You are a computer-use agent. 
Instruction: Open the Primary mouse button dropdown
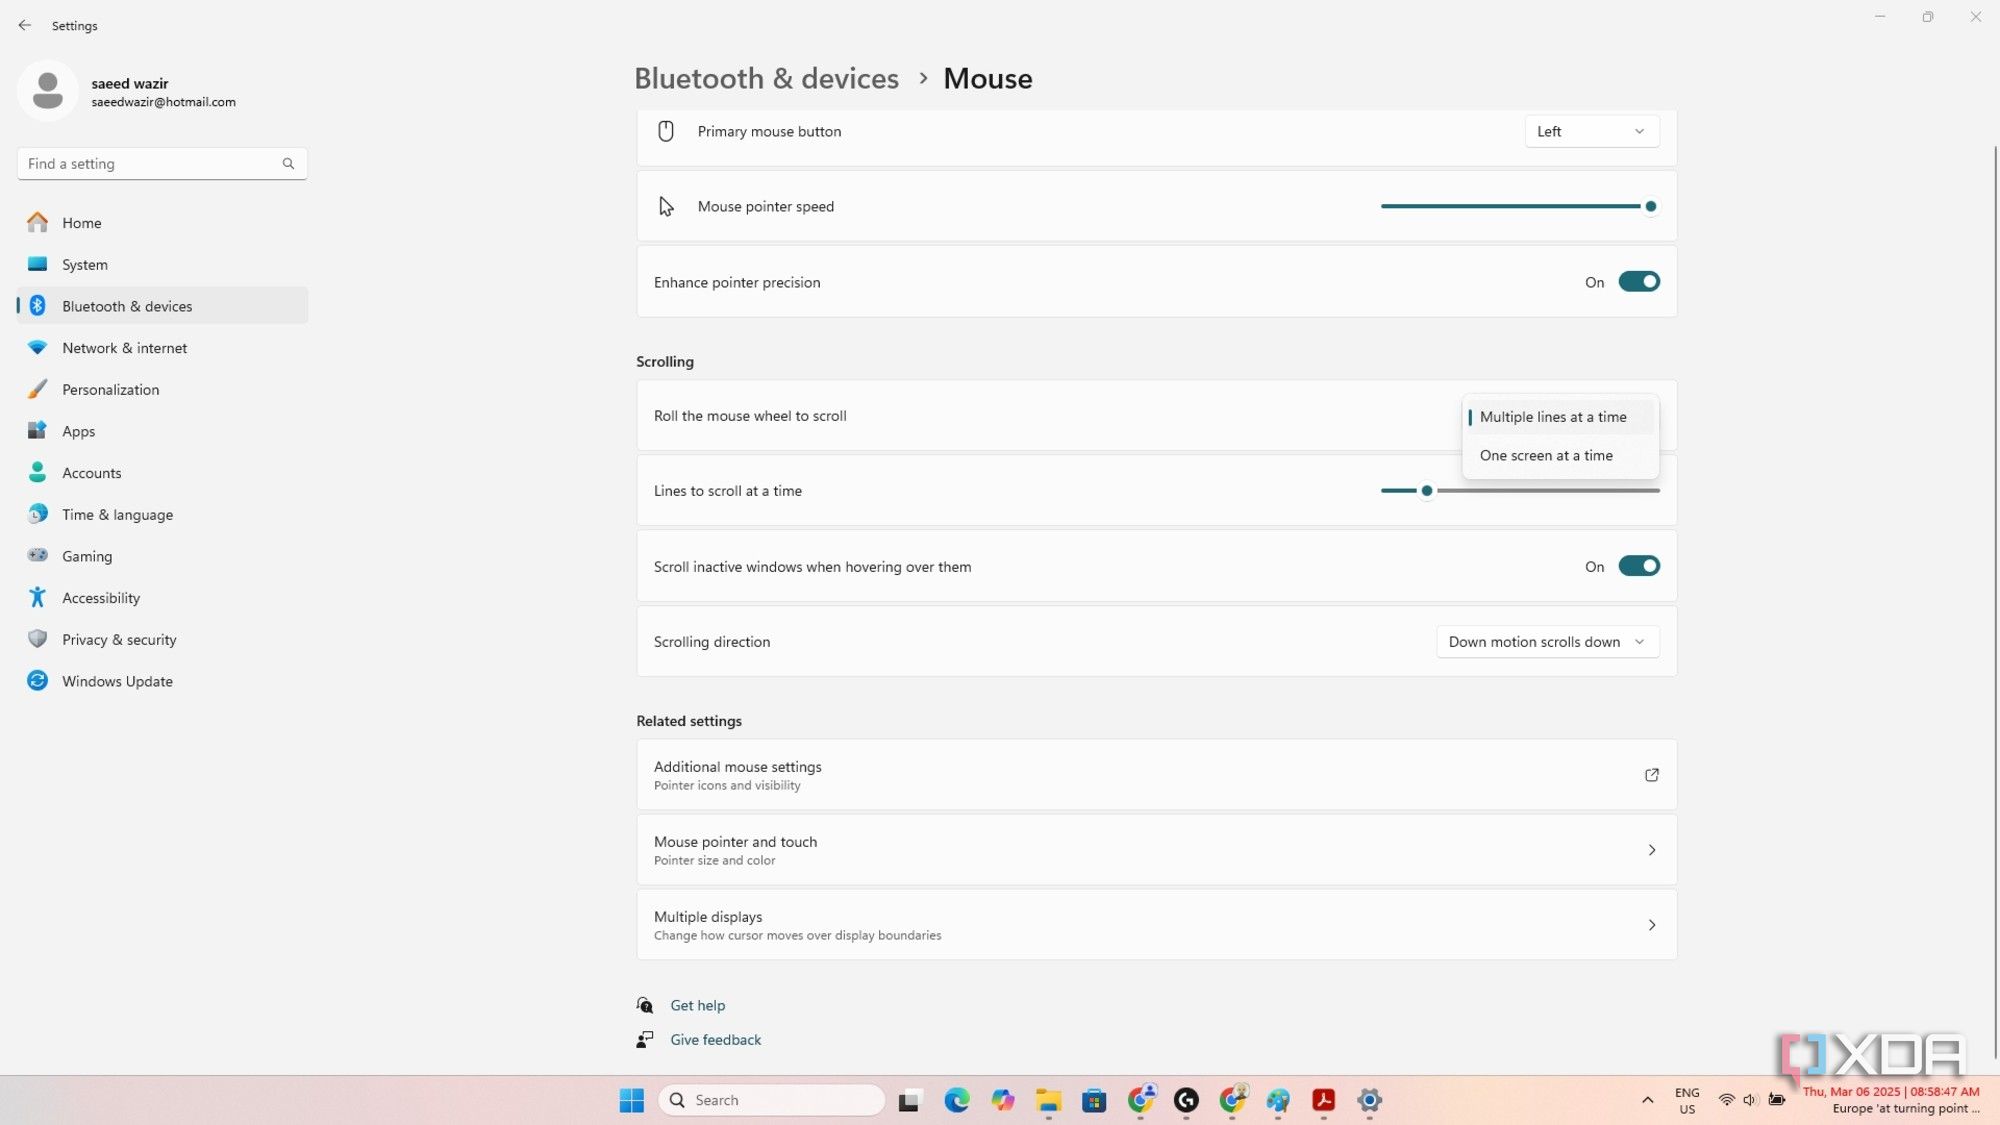click(x=1591, y=131)
